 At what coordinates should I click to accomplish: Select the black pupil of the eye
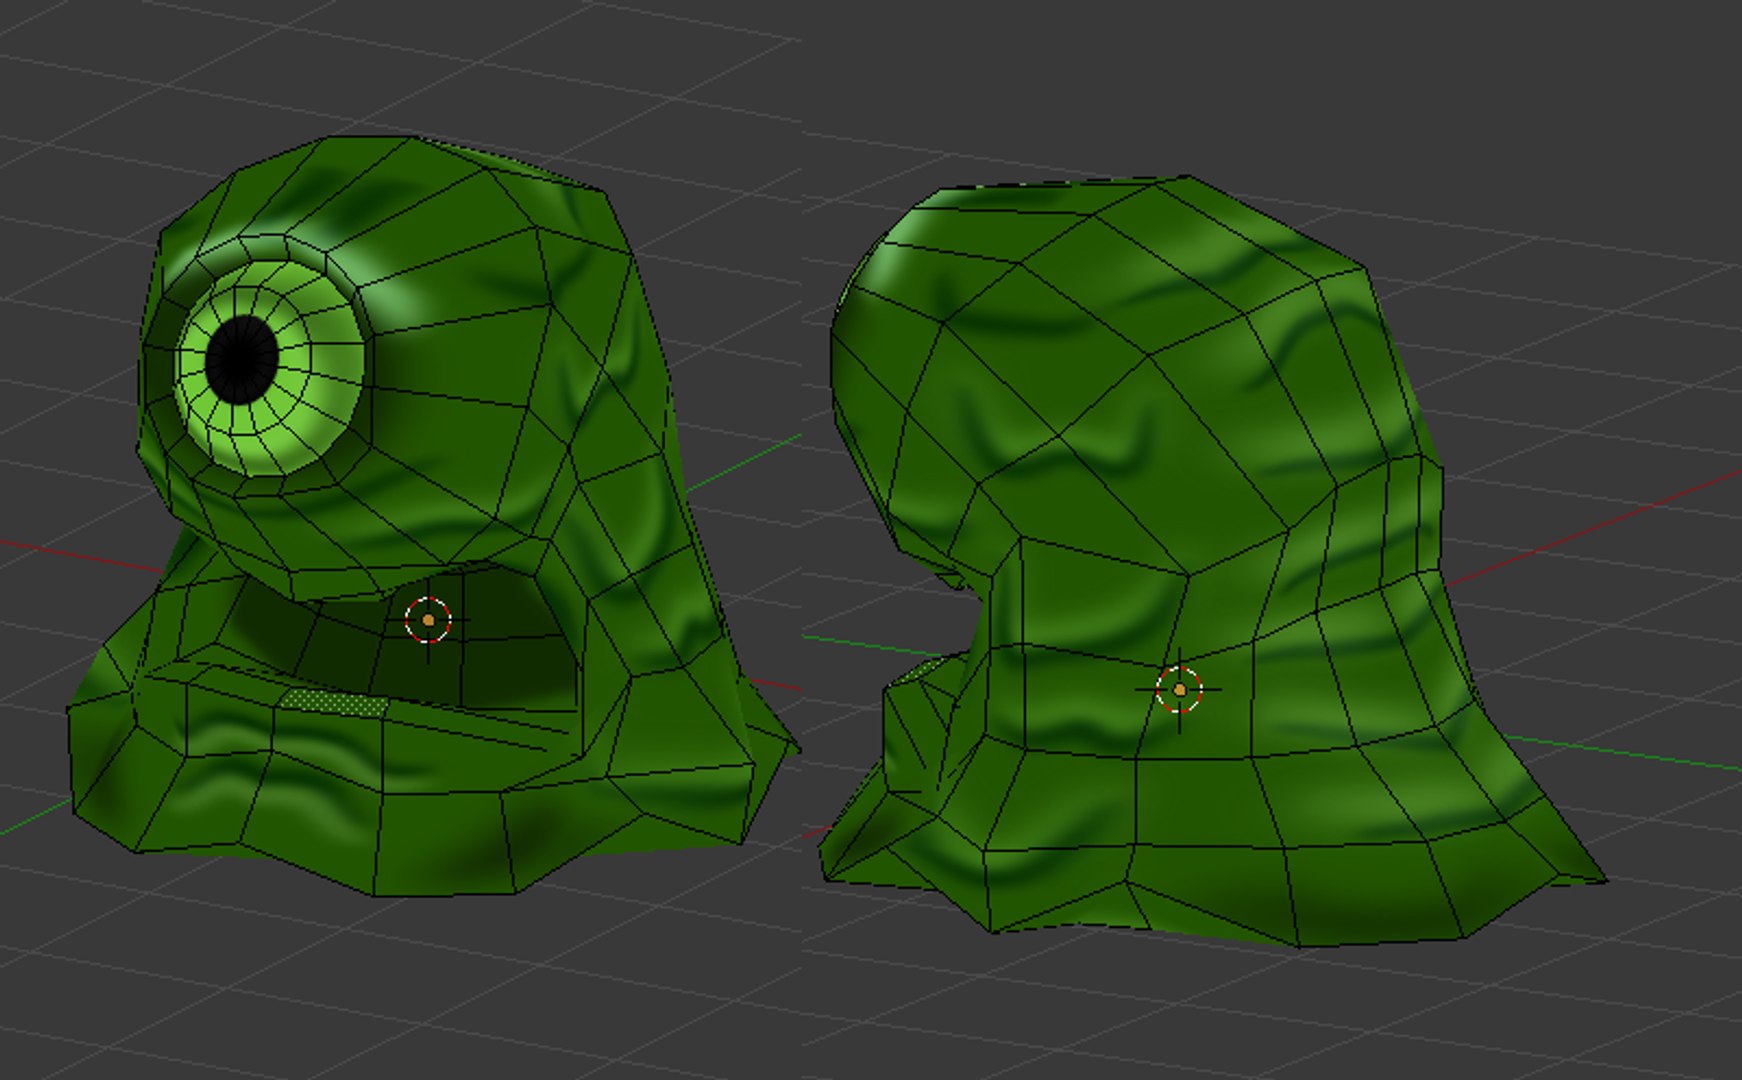[x=241, y=359]
